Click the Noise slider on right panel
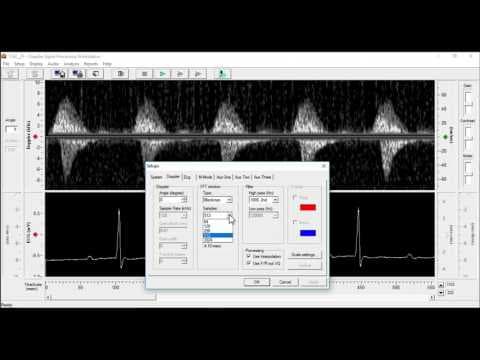The width and height of the screenshot is (480, 360). (468, 172)
